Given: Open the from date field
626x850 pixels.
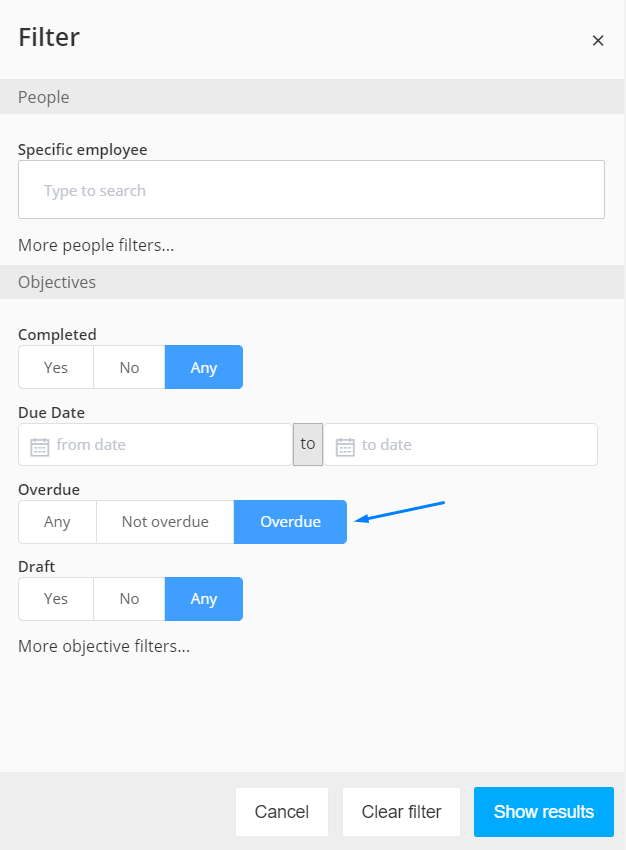Looking at the screenshot, I should tap(156, 445).
